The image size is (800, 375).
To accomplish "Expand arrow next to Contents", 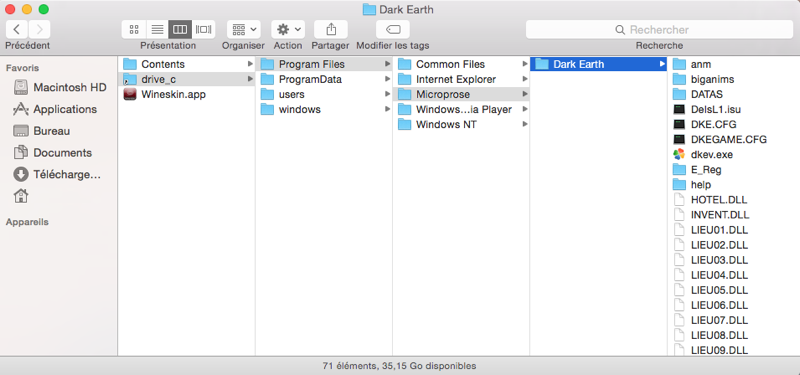I will [x=250, y=64].
